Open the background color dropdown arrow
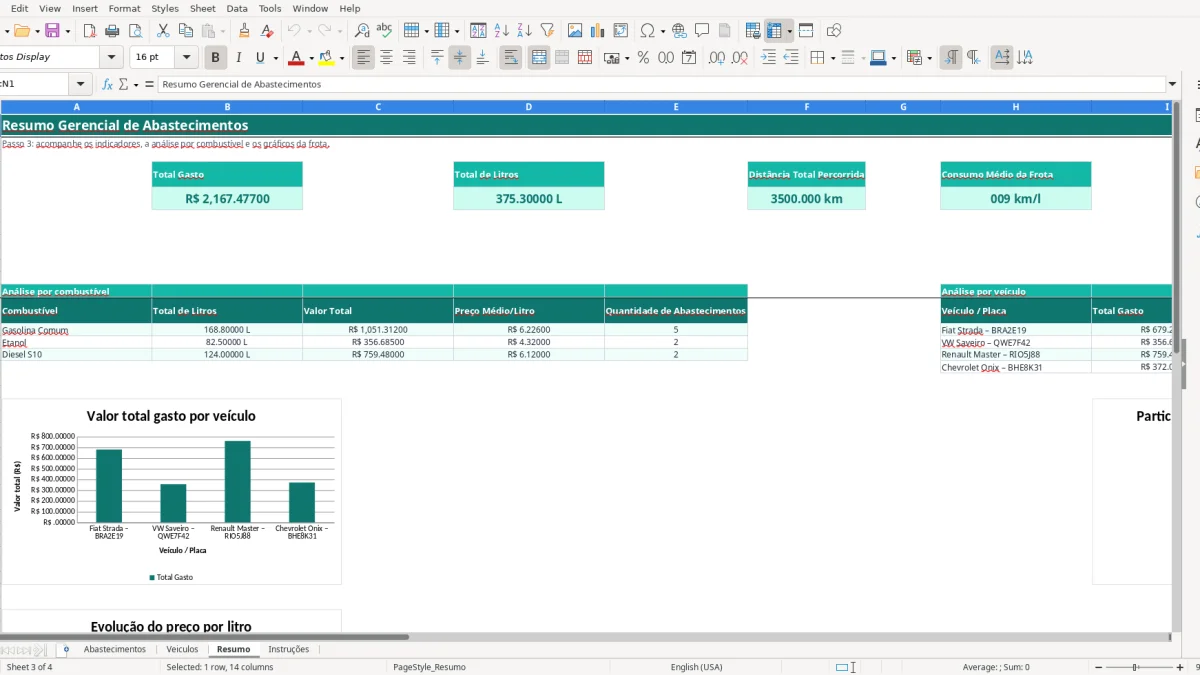Viewport: 1200px width, 675px height. (x=342, y=58)
